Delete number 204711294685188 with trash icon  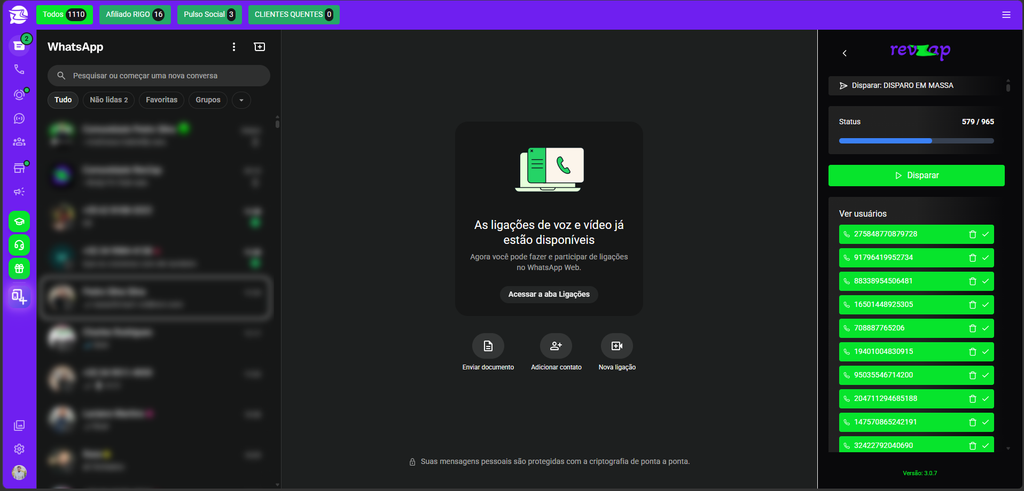click(x=972, y=398)
